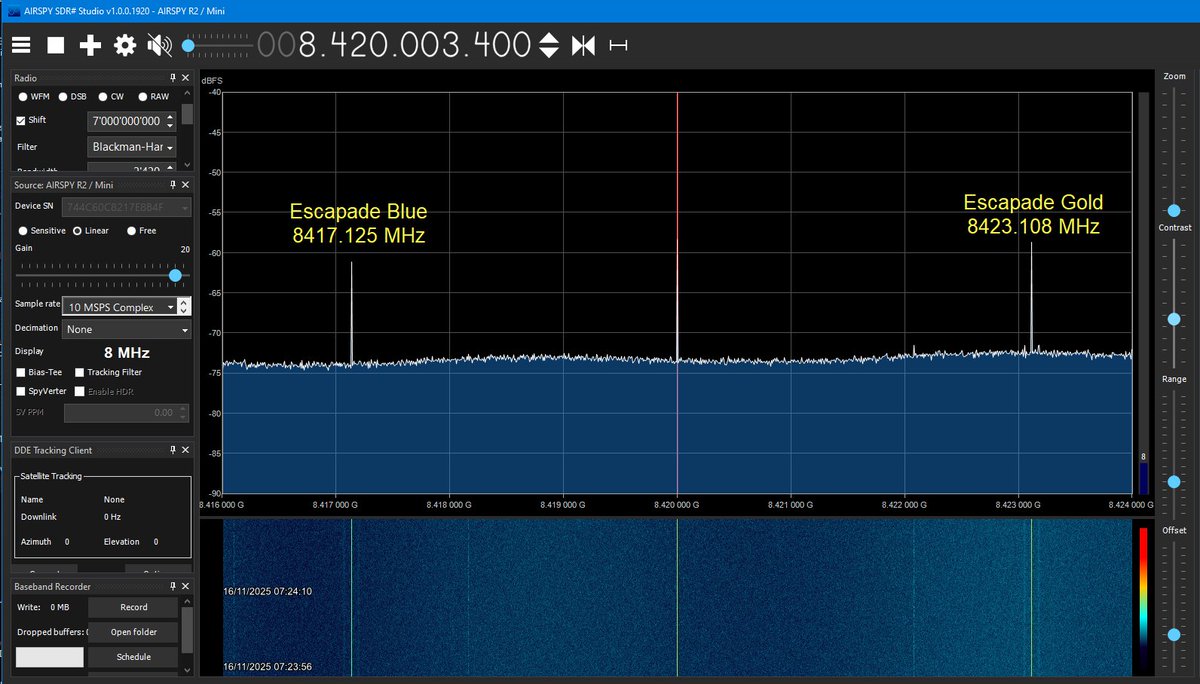Stop reception with the square stop icon
This screenshot has width=1200, height=684.
(x=55, y=44)
